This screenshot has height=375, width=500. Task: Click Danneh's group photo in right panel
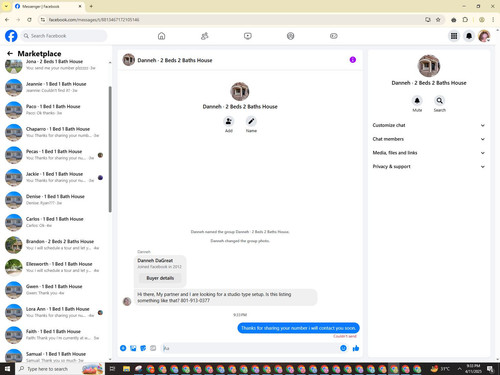pos(429,66)
